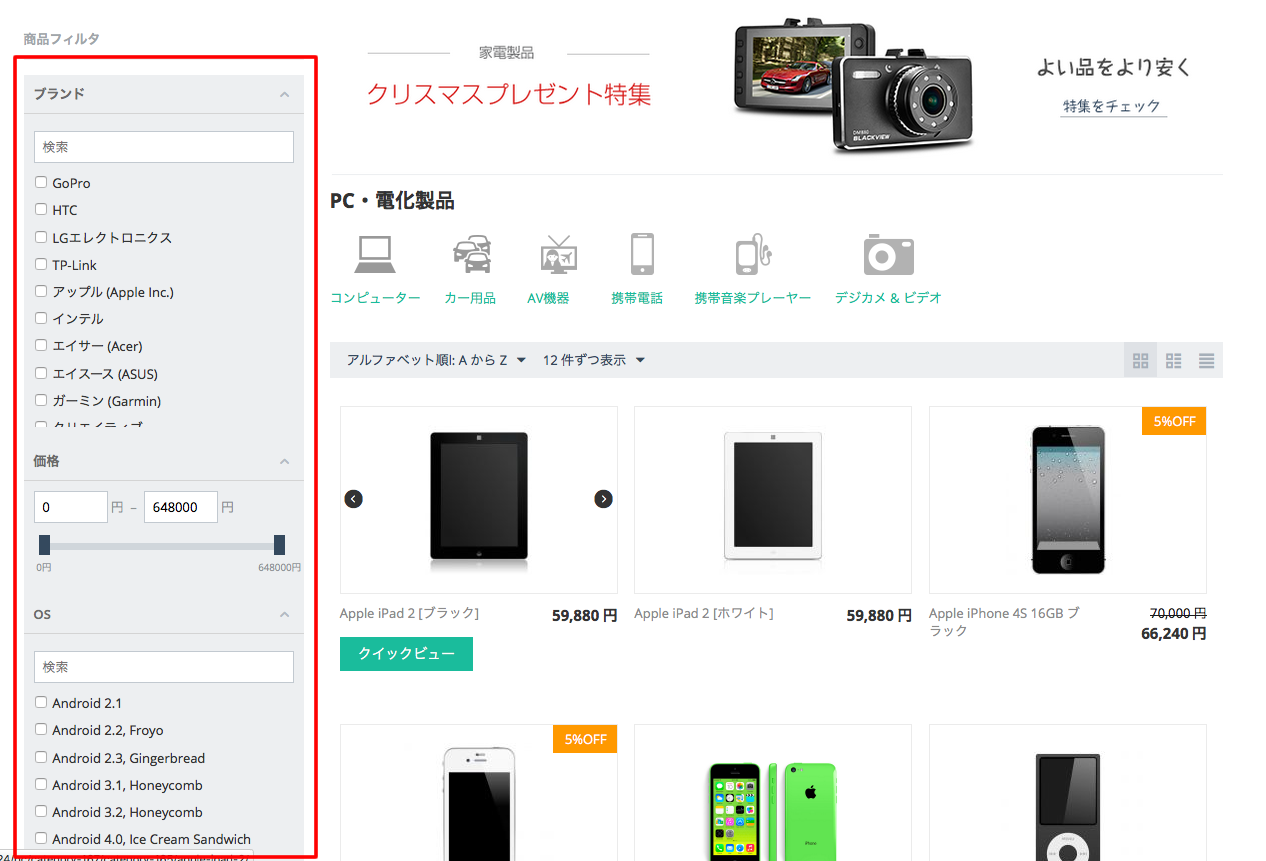
Task: Show next image of iPad 2 ブラック
Action: pos(603,499)
